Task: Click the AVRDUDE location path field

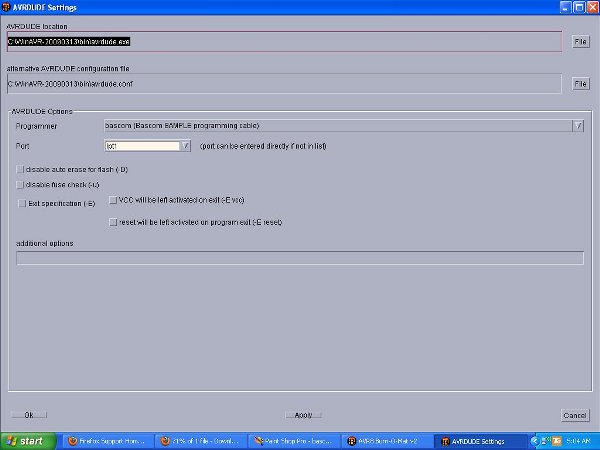Action: tap(284, 41)
